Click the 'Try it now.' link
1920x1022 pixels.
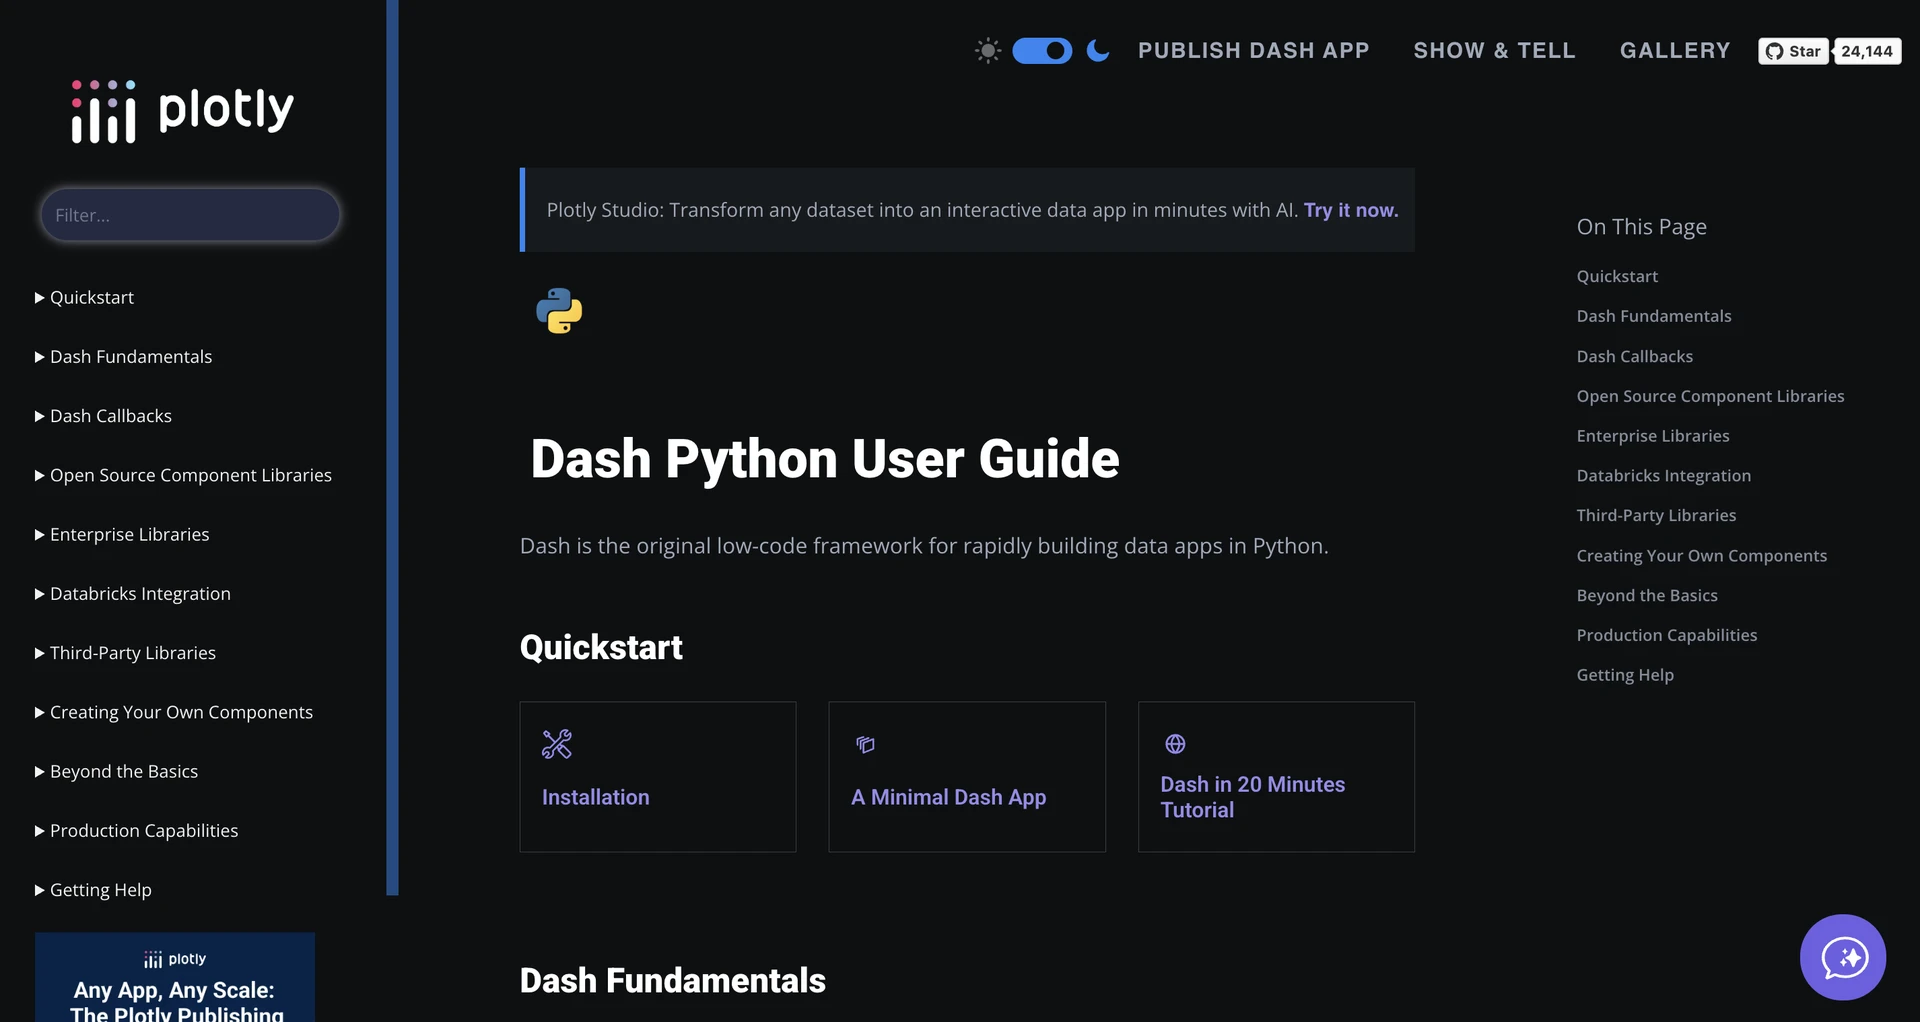(x=1350, y=210)
